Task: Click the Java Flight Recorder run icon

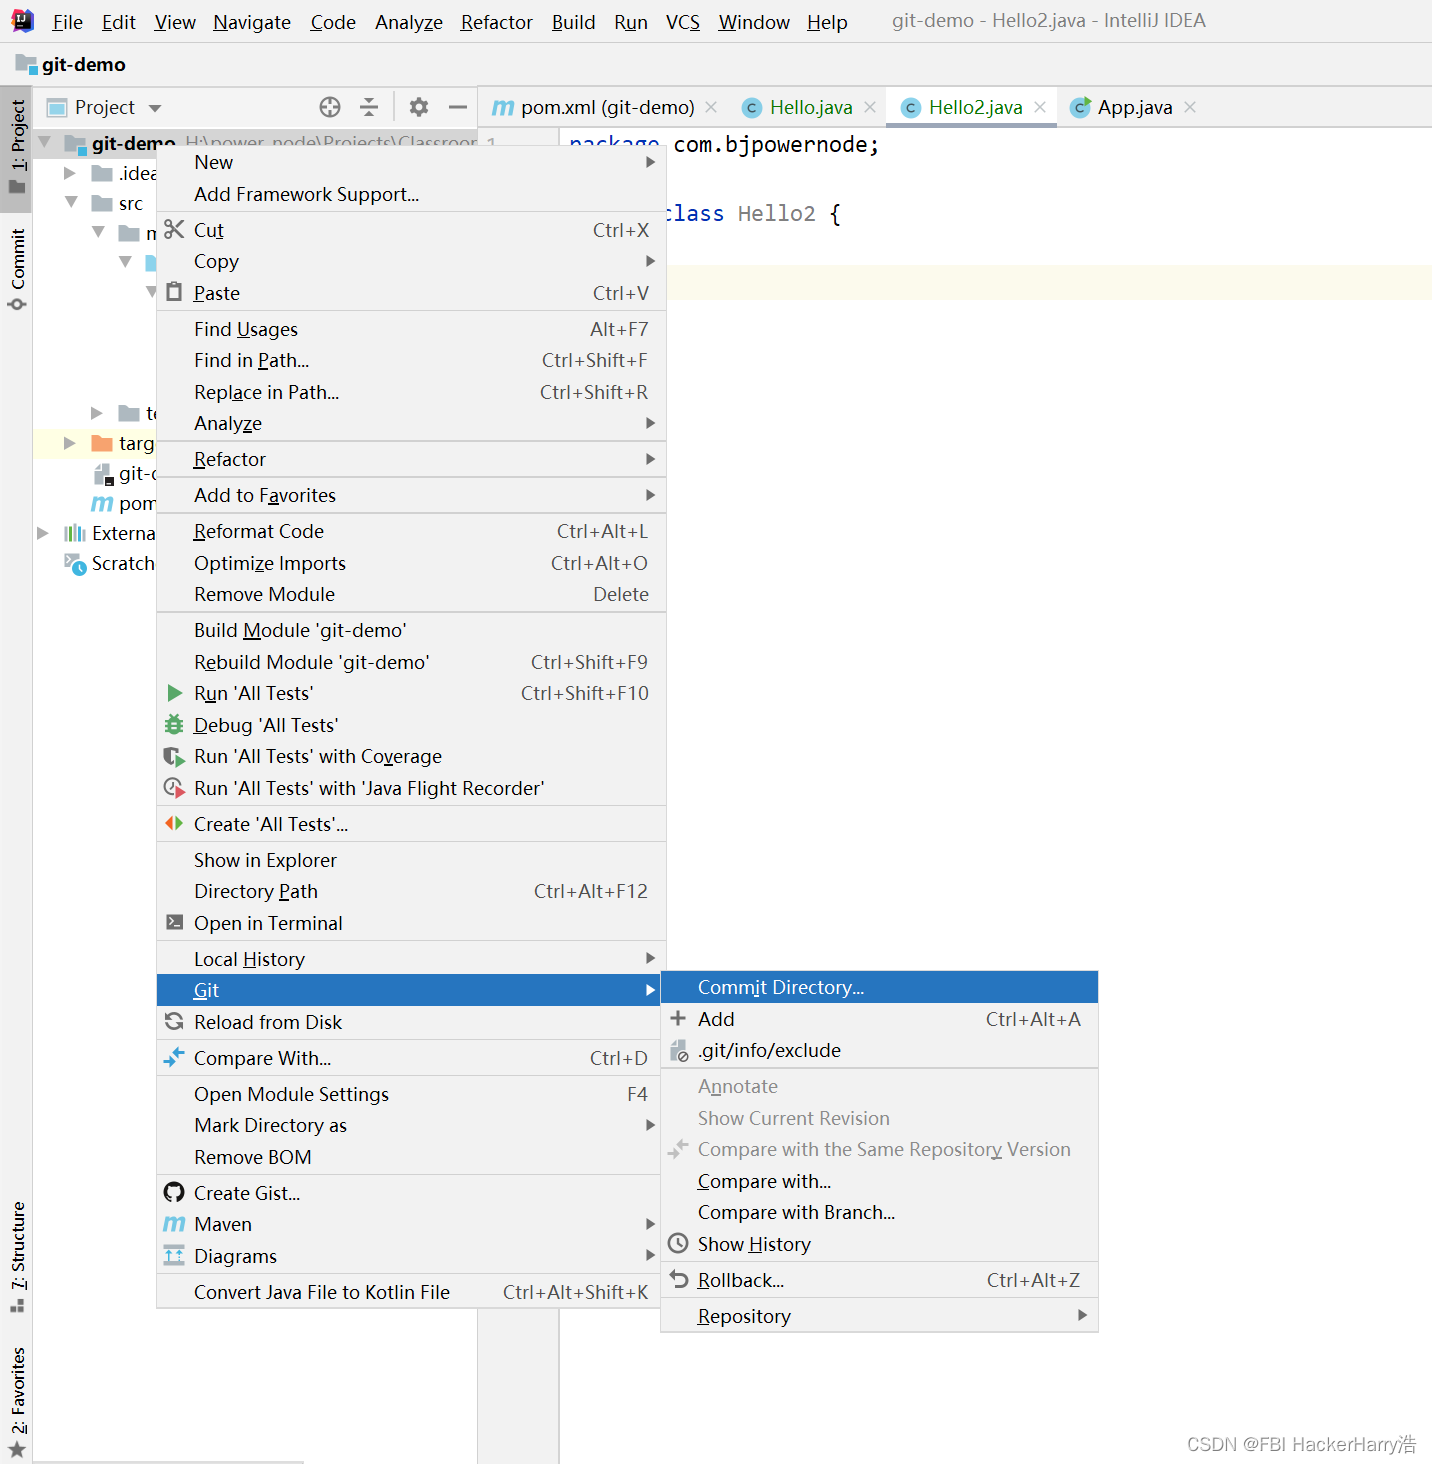Action: pos(174,788)
